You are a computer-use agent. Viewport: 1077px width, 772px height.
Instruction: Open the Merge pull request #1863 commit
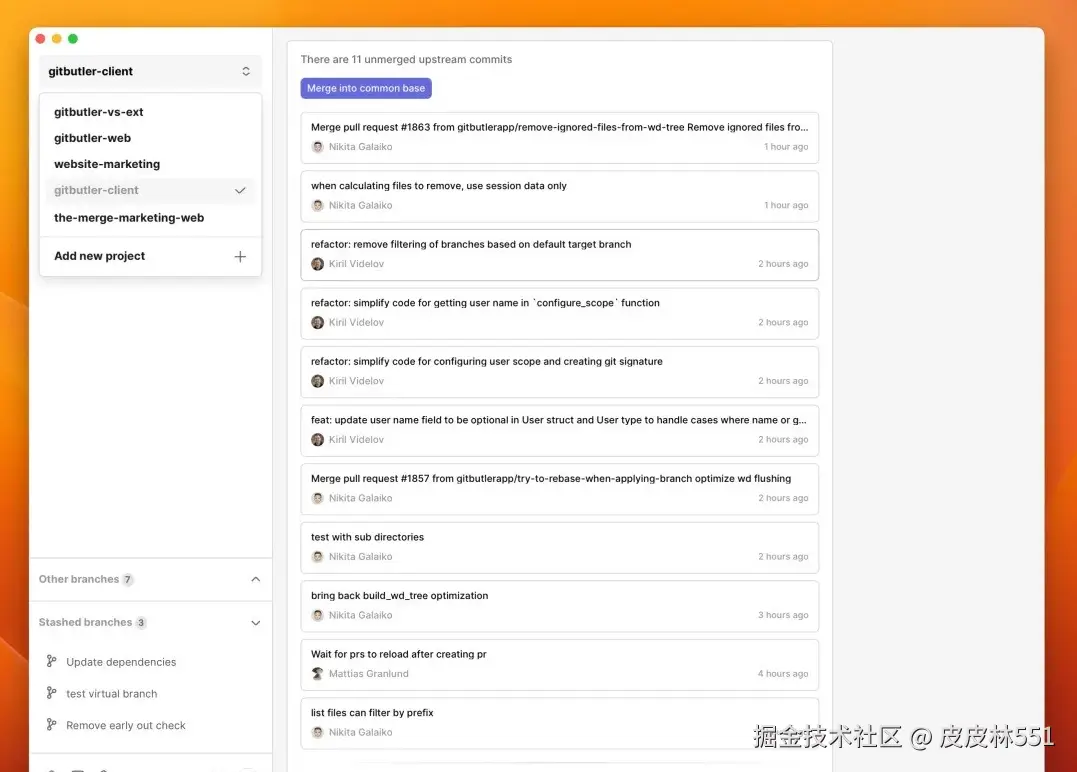[559, 137]
